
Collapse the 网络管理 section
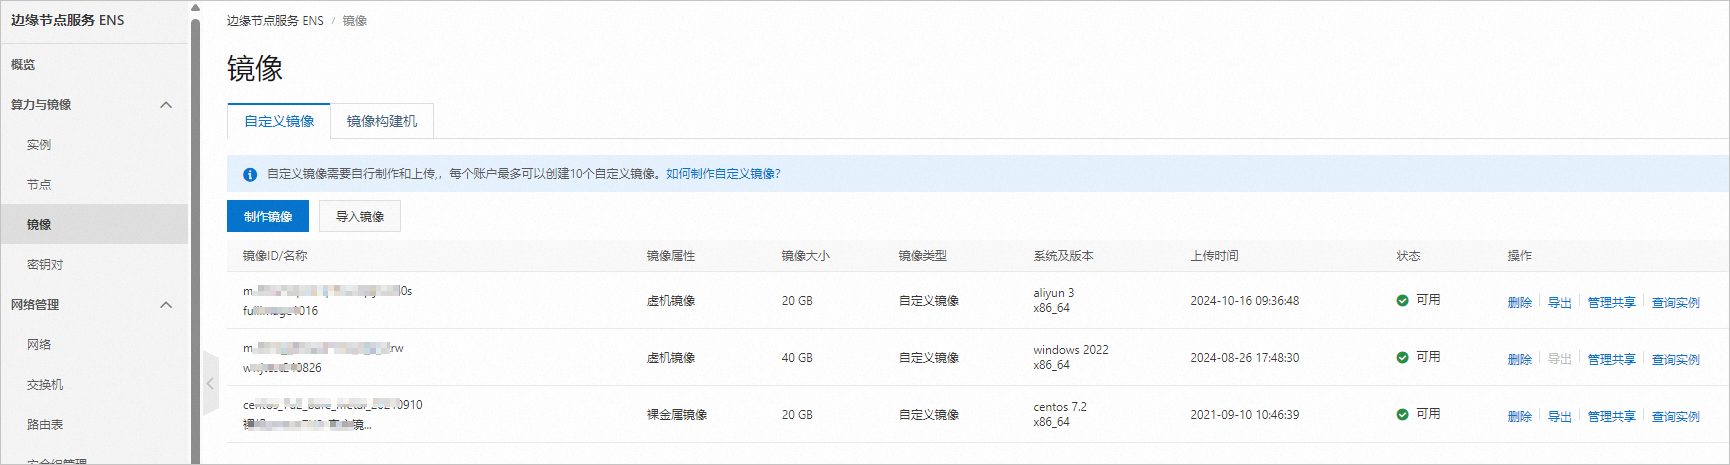(x=166, y=305)
